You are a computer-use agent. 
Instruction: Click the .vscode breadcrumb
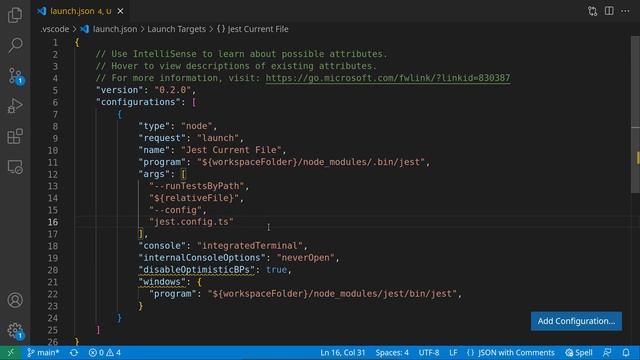(55, 29)
